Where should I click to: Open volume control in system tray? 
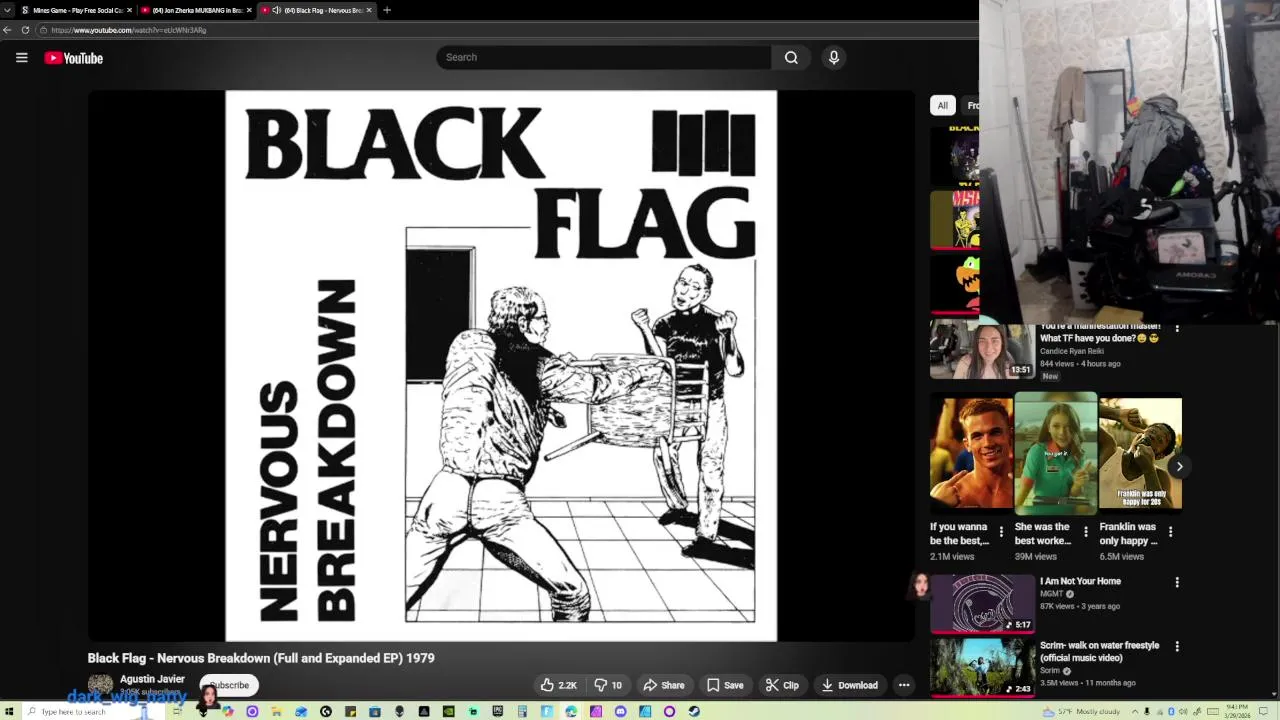(x=1183, y=712)
